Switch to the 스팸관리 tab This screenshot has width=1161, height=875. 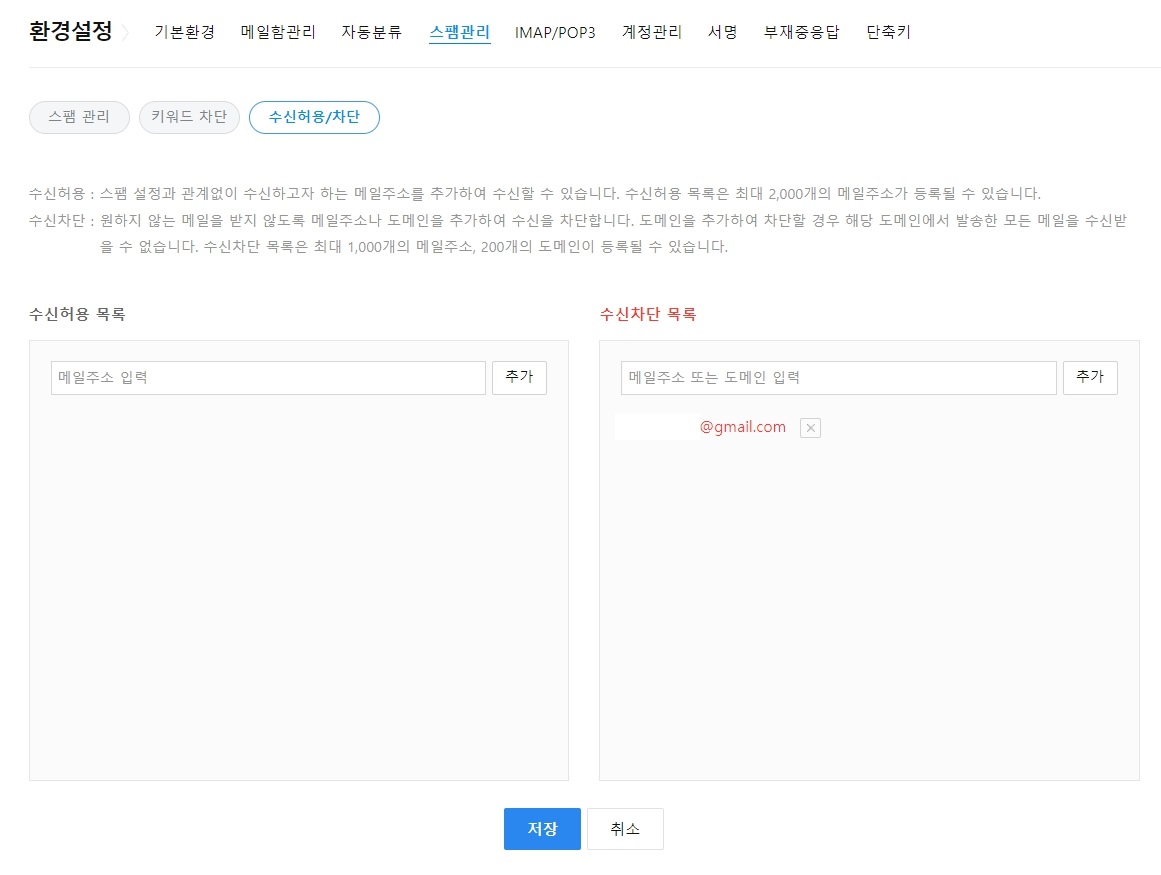(x=458, y=31)
